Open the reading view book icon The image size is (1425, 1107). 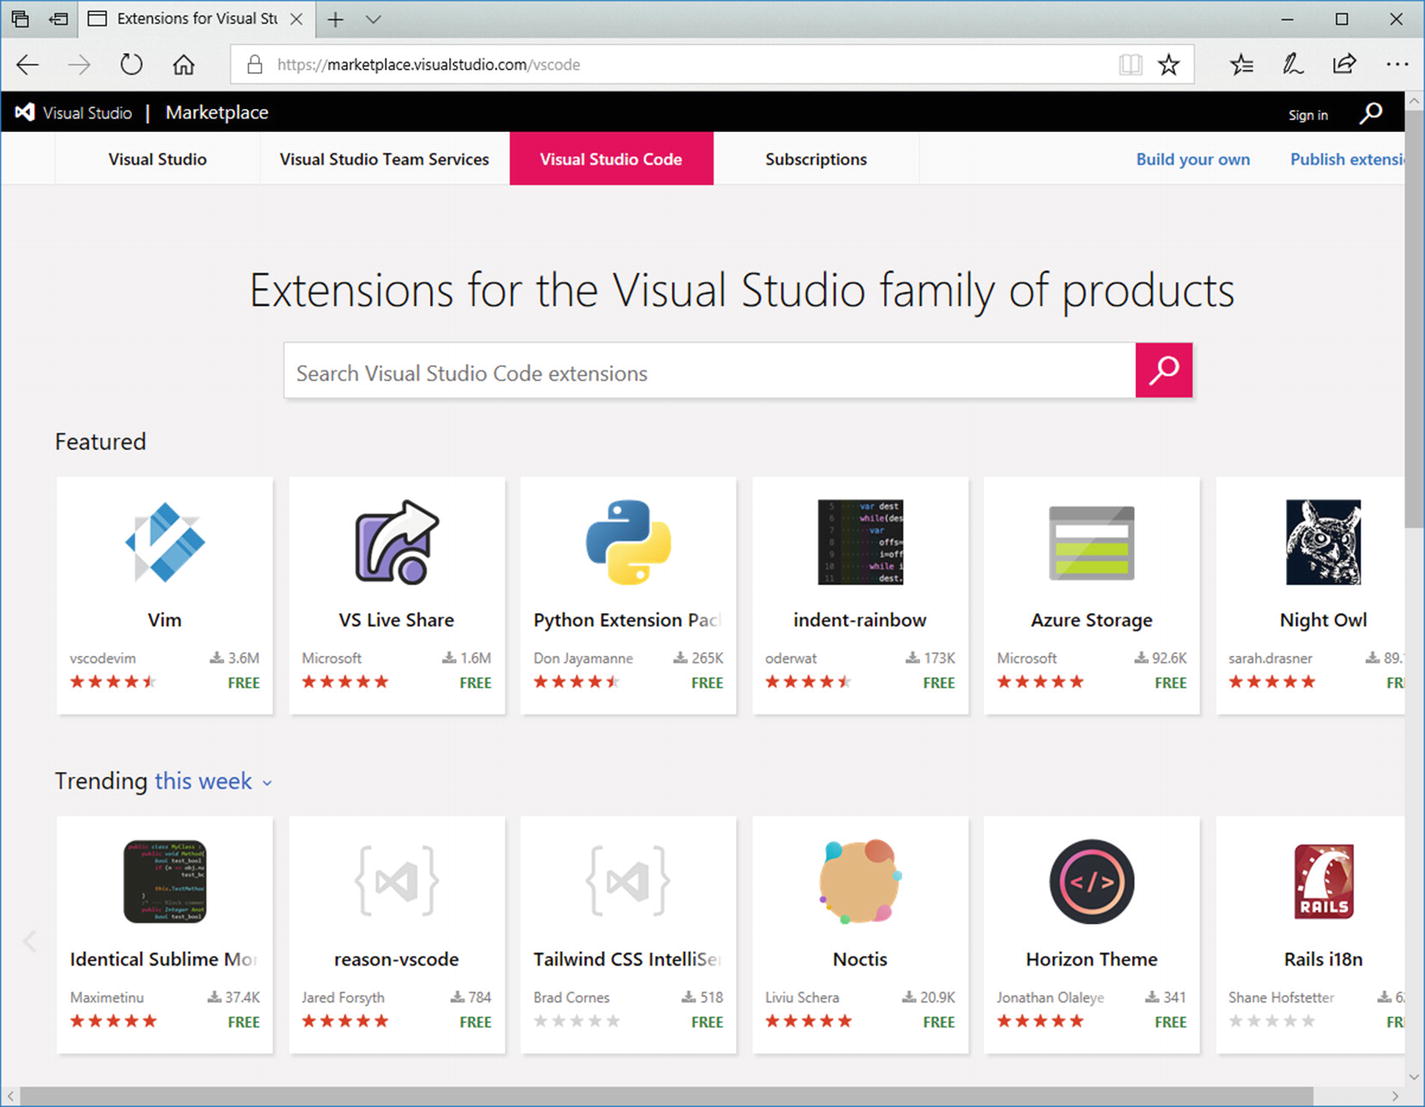click(1130, 65)
